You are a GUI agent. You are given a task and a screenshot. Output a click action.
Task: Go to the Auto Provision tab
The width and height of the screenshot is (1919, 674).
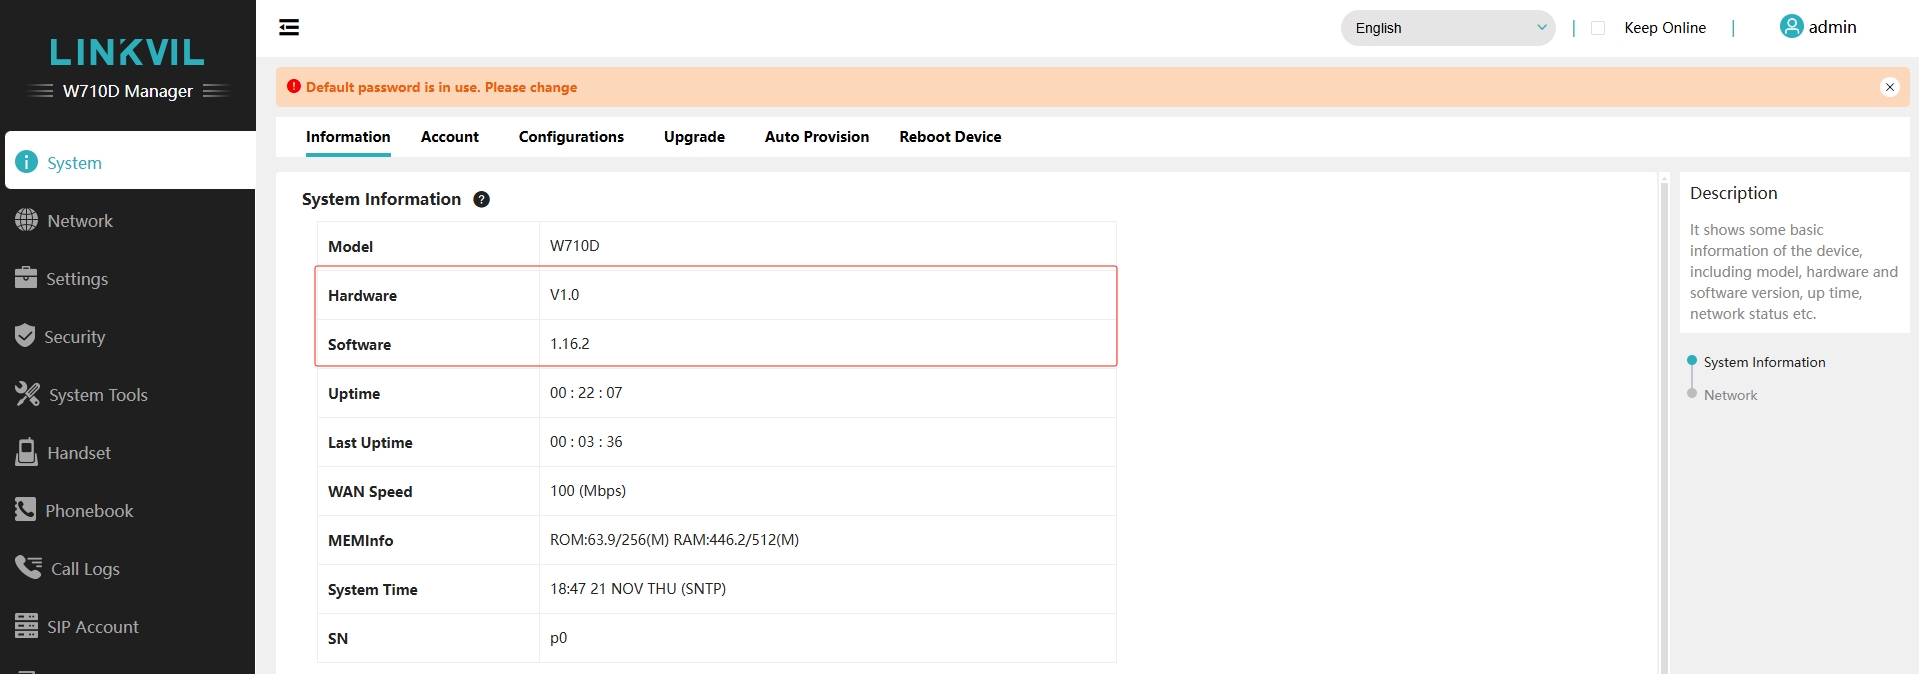coord(816,137)
